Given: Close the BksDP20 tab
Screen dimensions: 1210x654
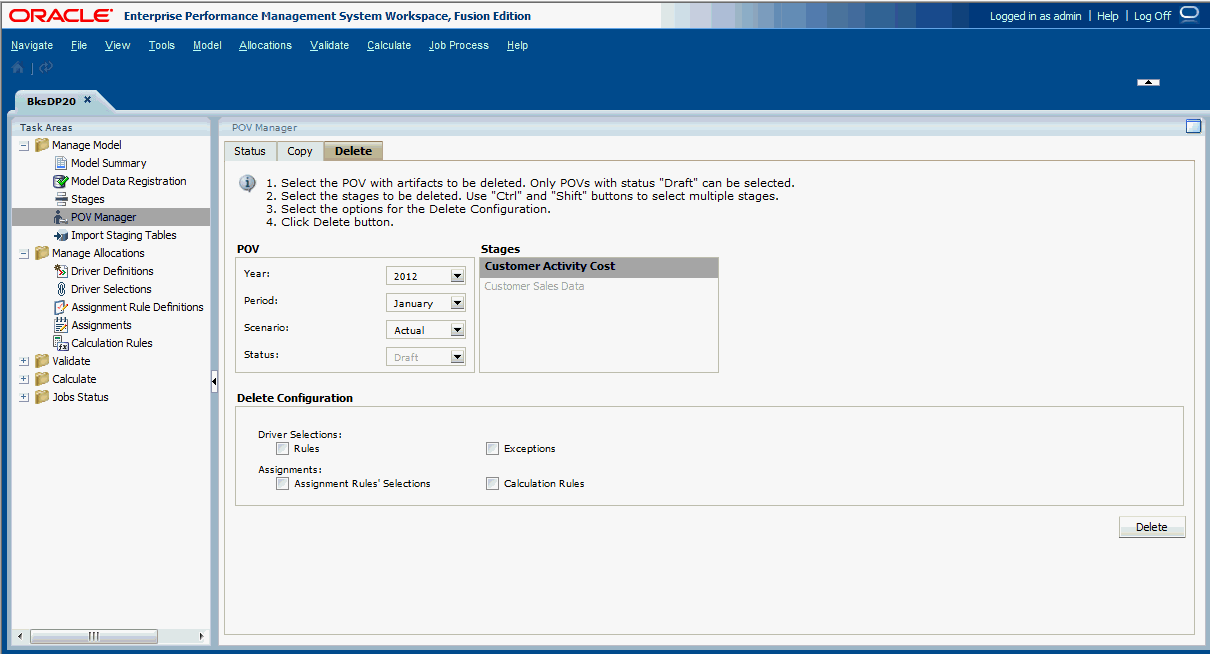Looking at the screenshot, I should pos(87,100).
